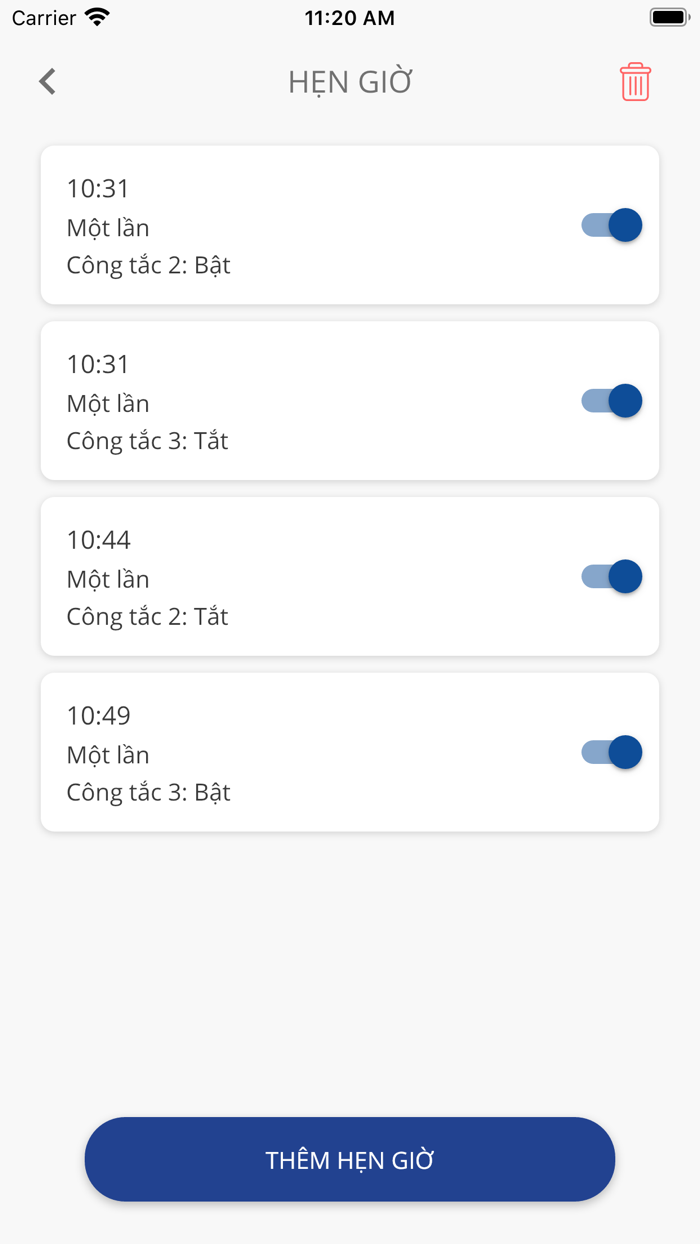The width and height of the screenshot is (700, 1244).
Task: Select the red trash can to clear timers
Action: click(635, 81)
